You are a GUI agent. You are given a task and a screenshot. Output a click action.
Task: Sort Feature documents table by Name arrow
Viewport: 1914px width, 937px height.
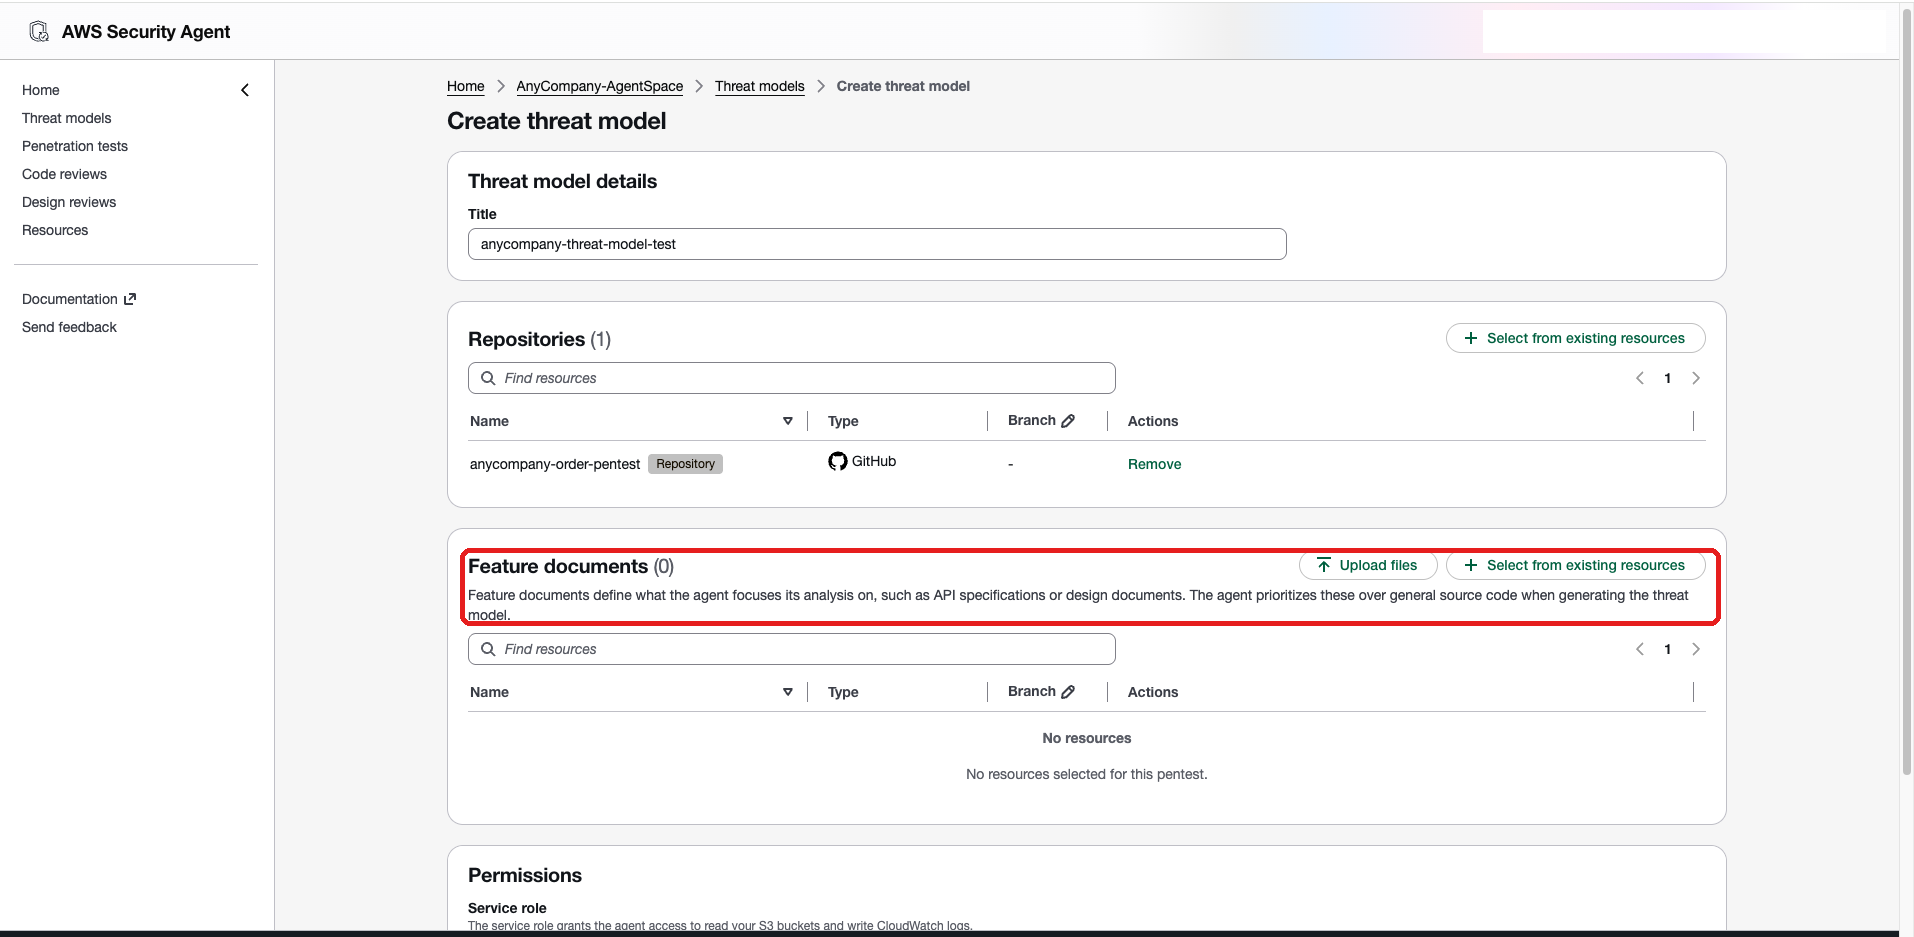pos(788,692)
